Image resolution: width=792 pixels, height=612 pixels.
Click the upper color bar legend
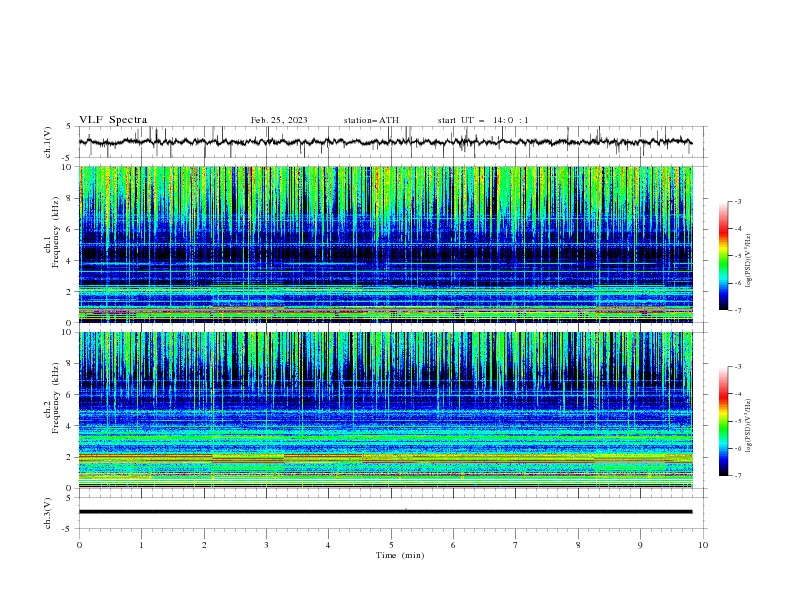[724, 256]
